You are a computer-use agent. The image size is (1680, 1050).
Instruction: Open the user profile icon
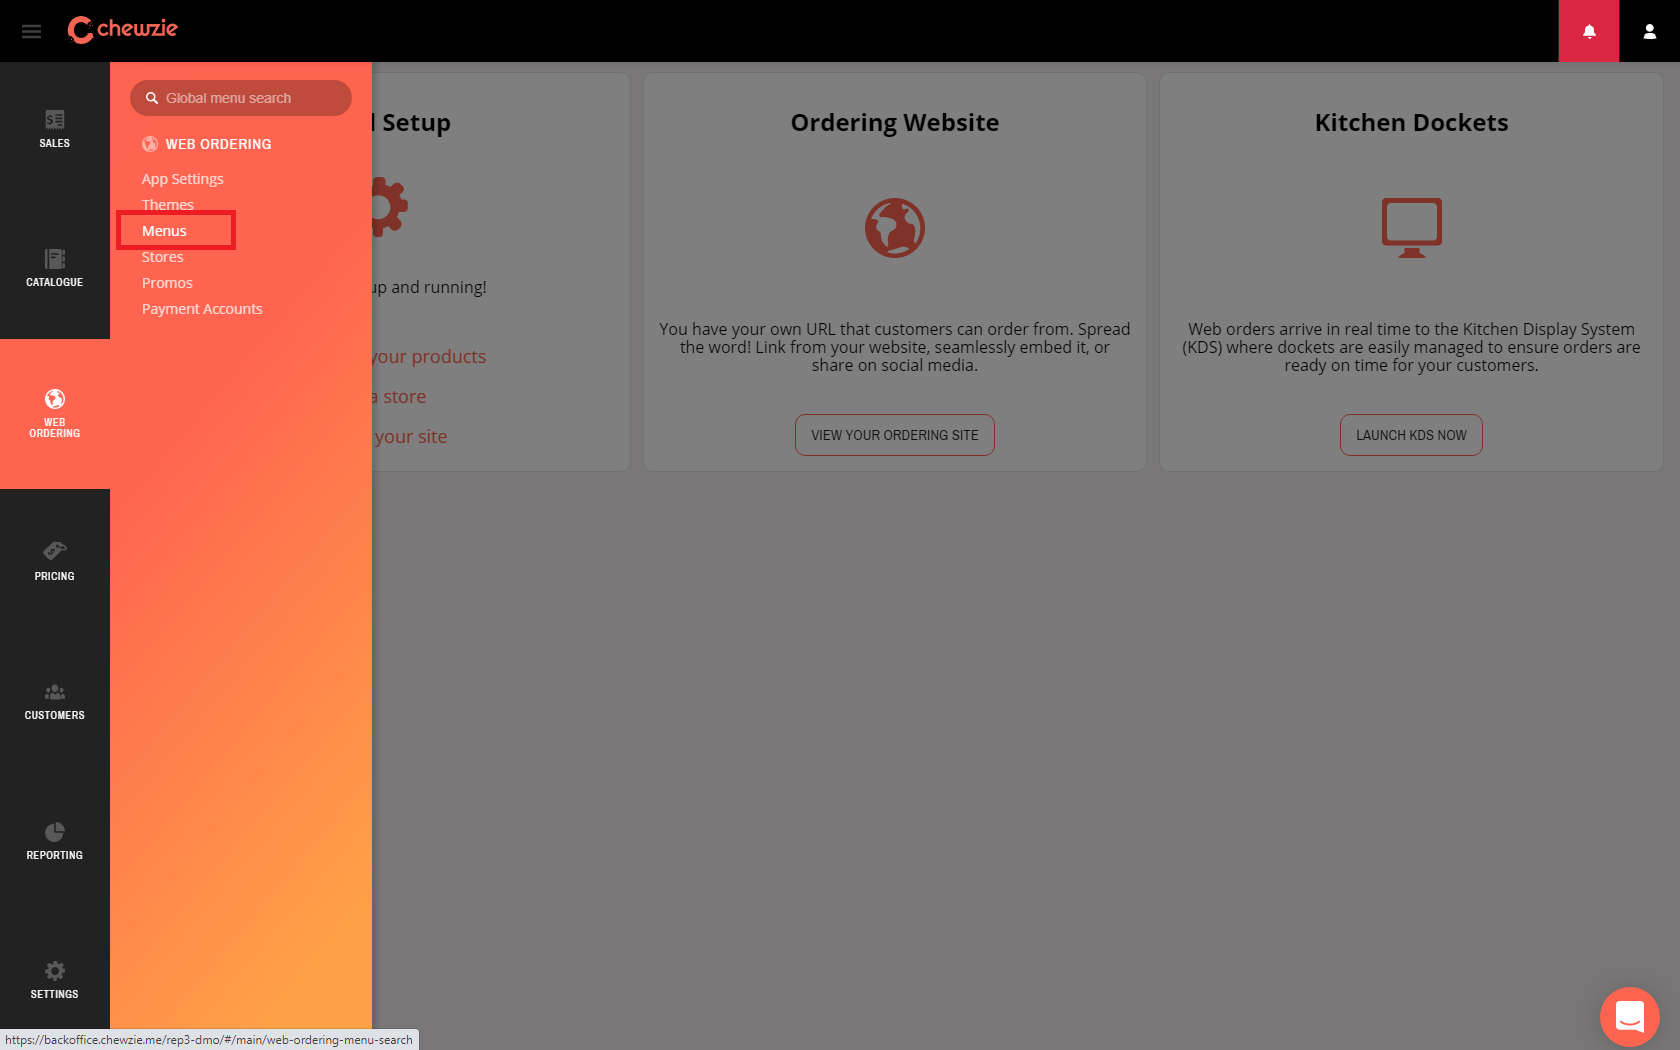point(1650,31)
